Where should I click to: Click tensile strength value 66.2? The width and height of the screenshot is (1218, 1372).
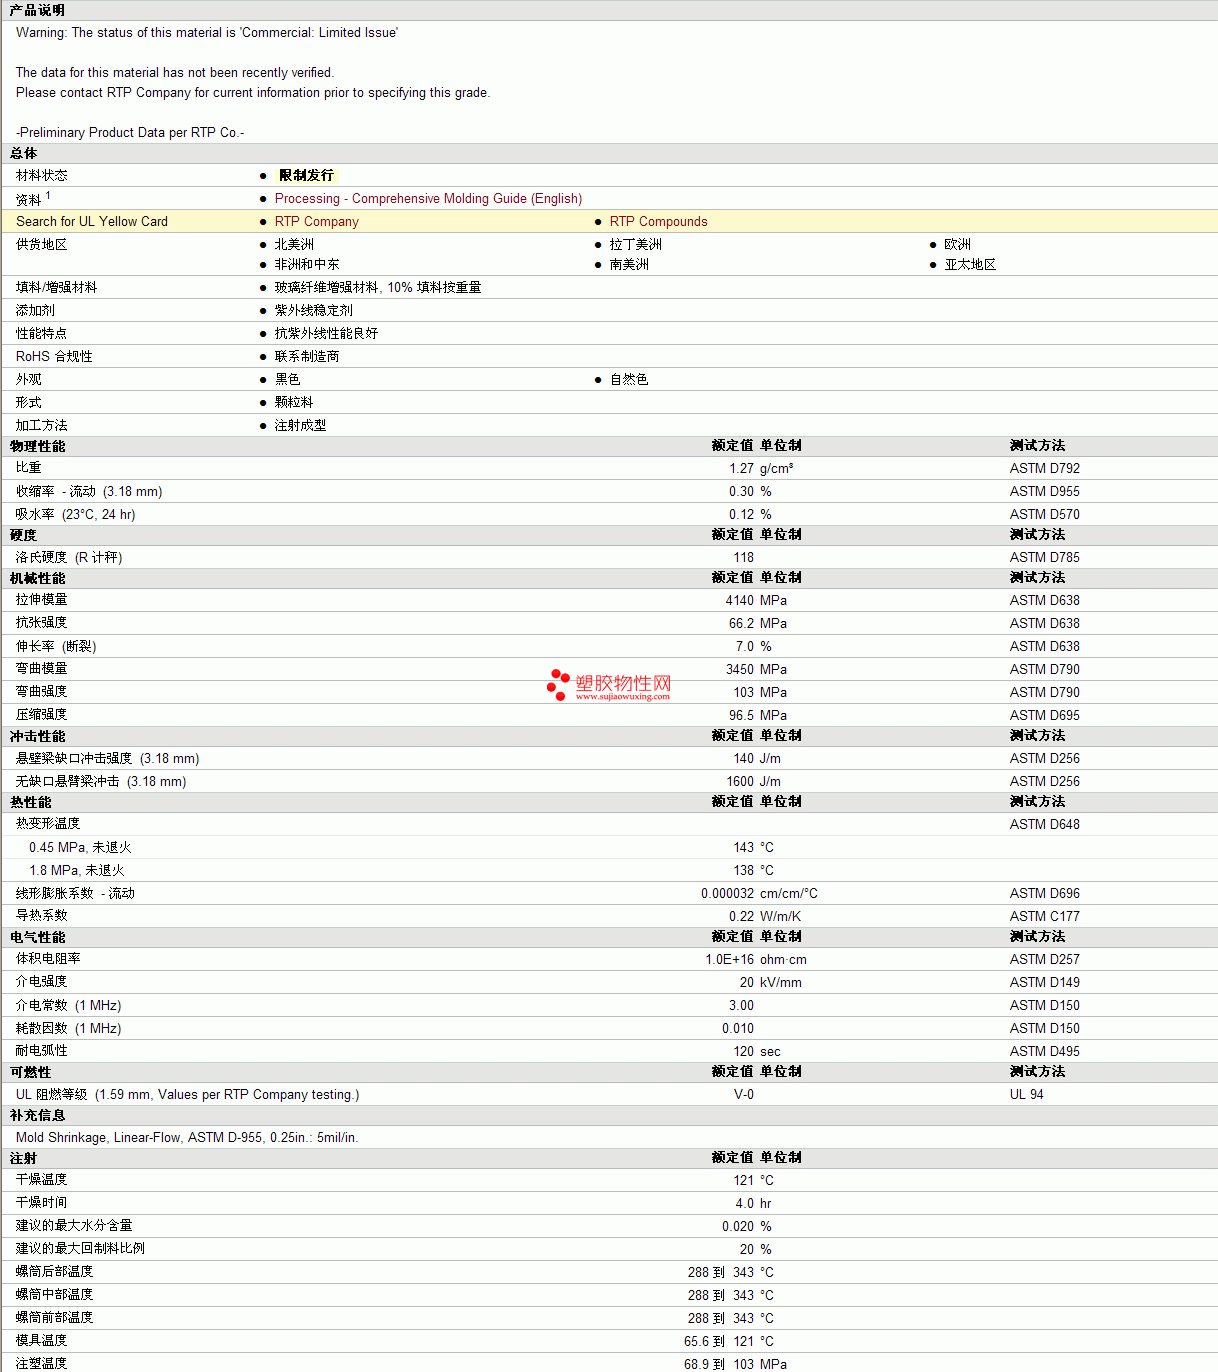(741, 623)
